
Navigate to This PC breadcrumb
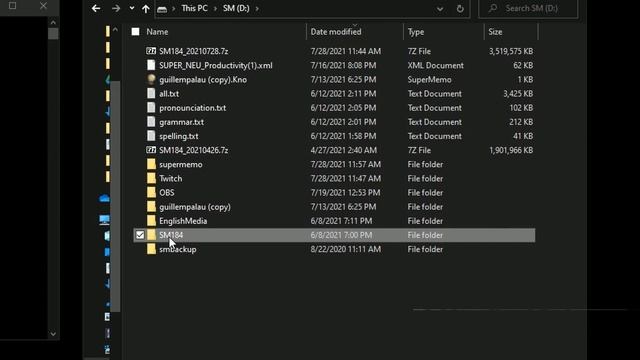click(194, 8)
